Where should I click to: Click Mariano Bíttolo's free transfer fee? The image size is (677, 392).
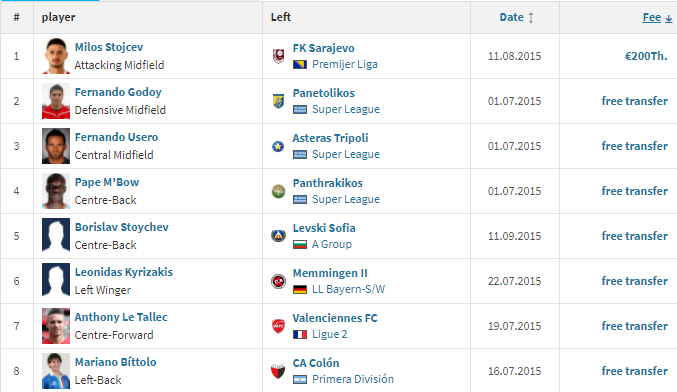635,371
